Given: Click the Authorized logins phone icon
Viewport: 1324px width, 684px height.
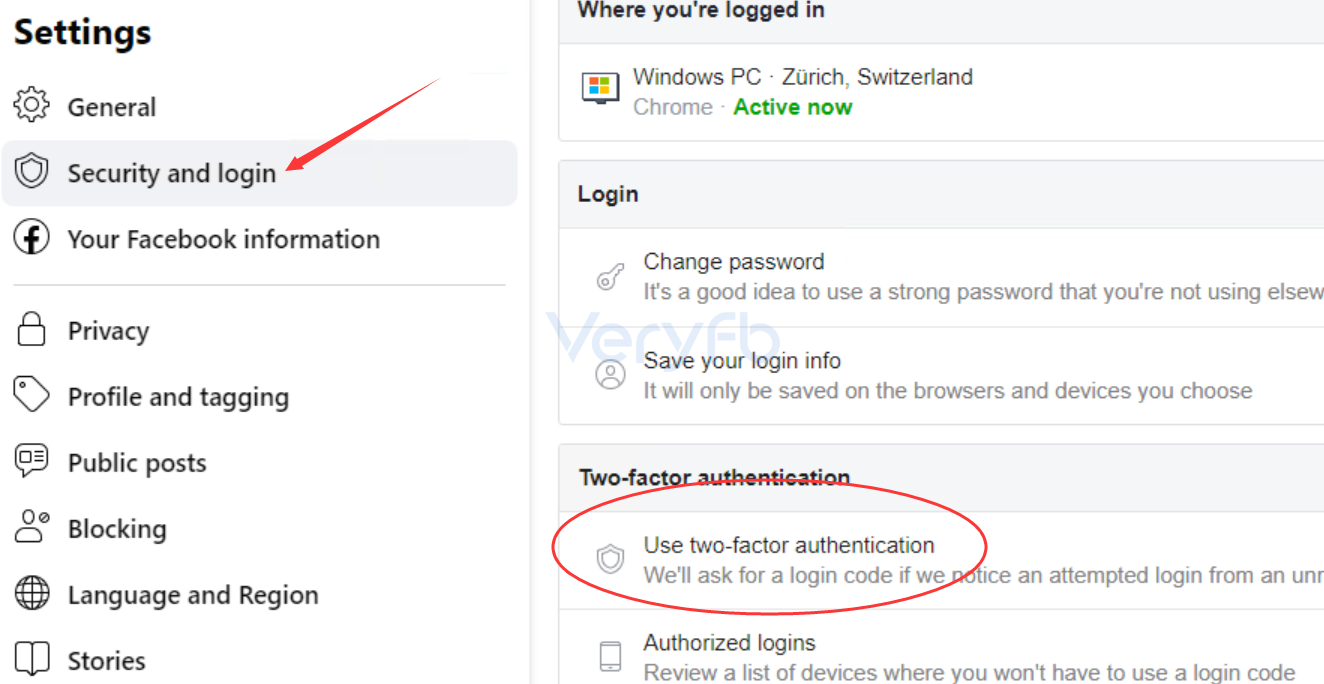Looking at the screenshot, I should click(x=610, y=657).
